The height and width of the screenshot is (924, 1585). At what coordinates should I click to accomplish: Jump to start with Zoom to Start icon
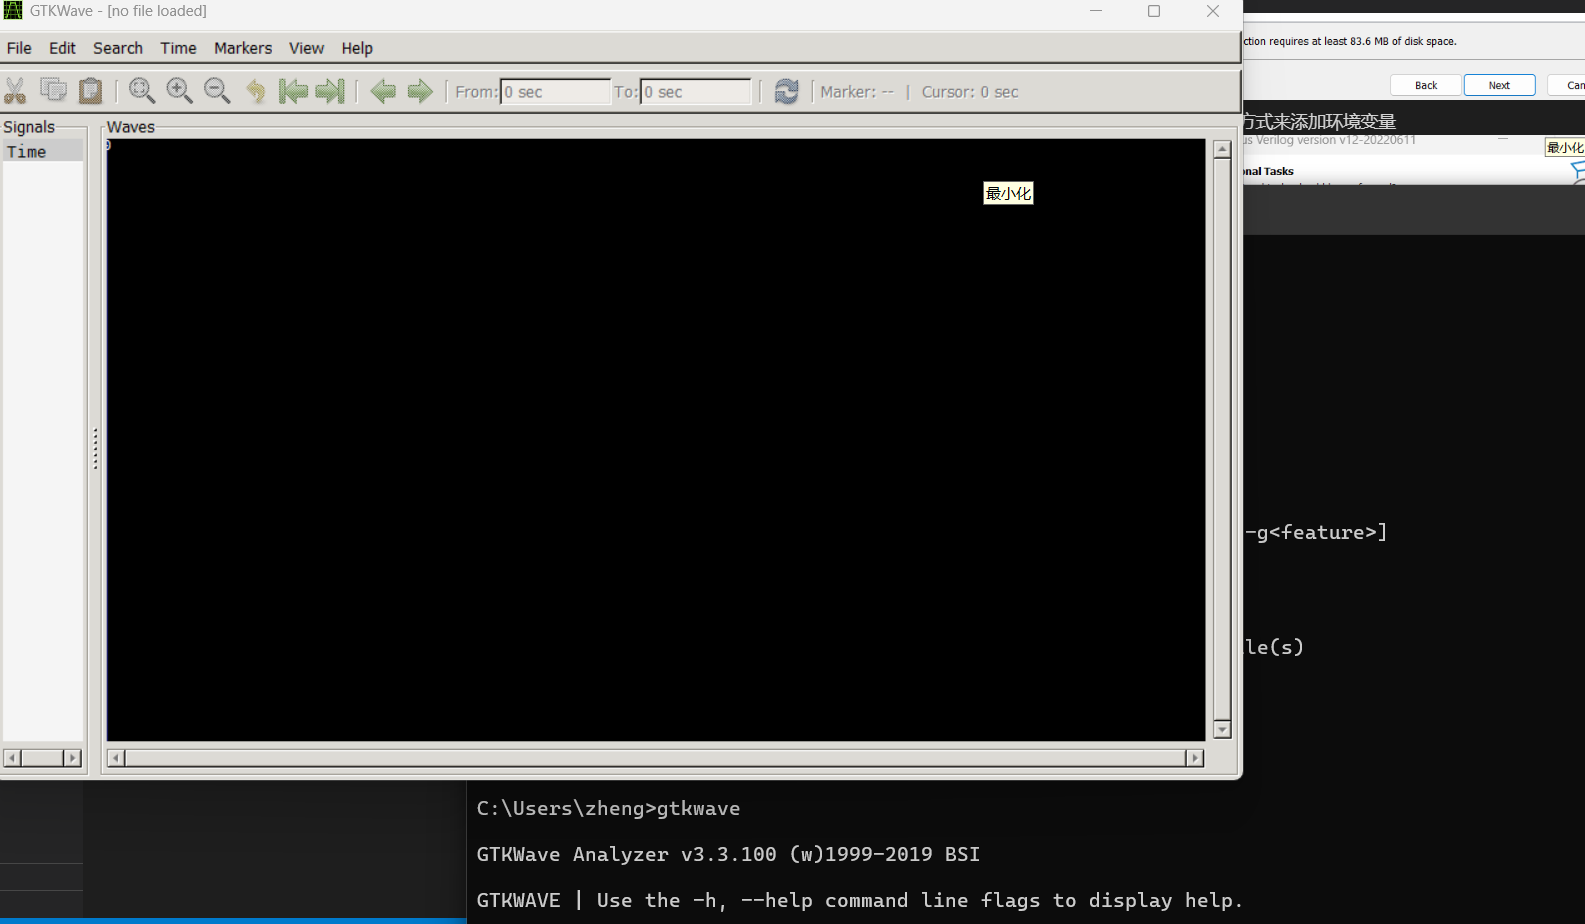[293, 91]
